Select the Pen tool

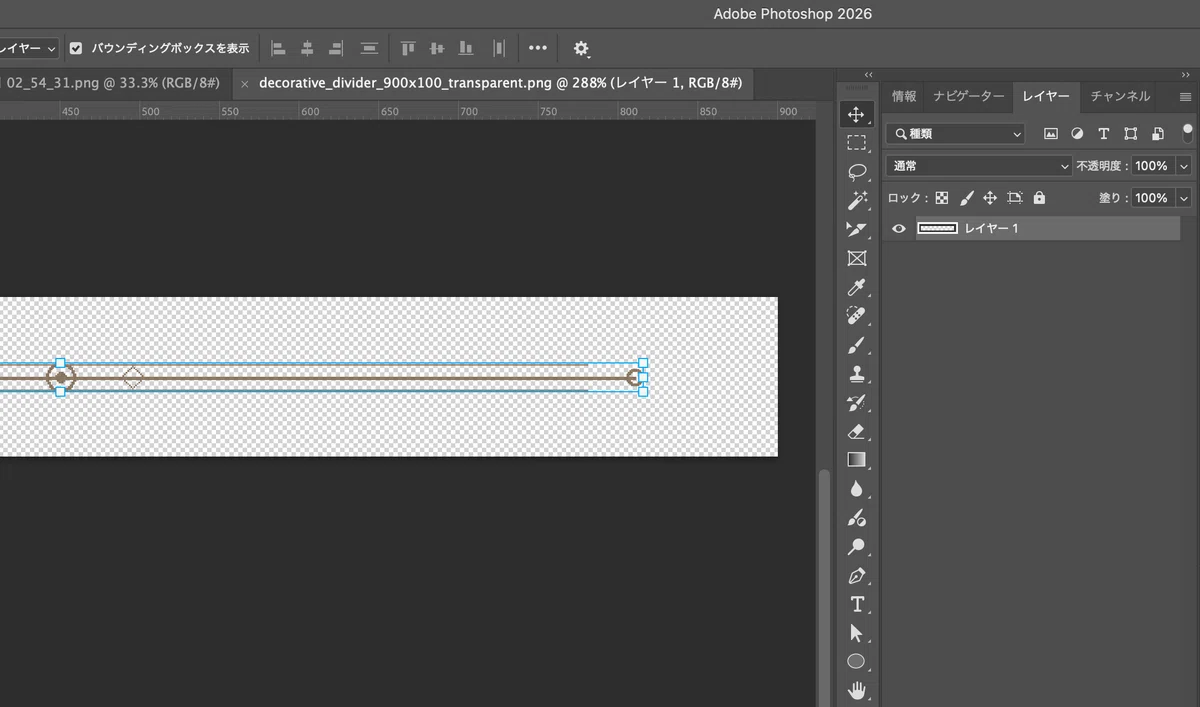point(856,576)
